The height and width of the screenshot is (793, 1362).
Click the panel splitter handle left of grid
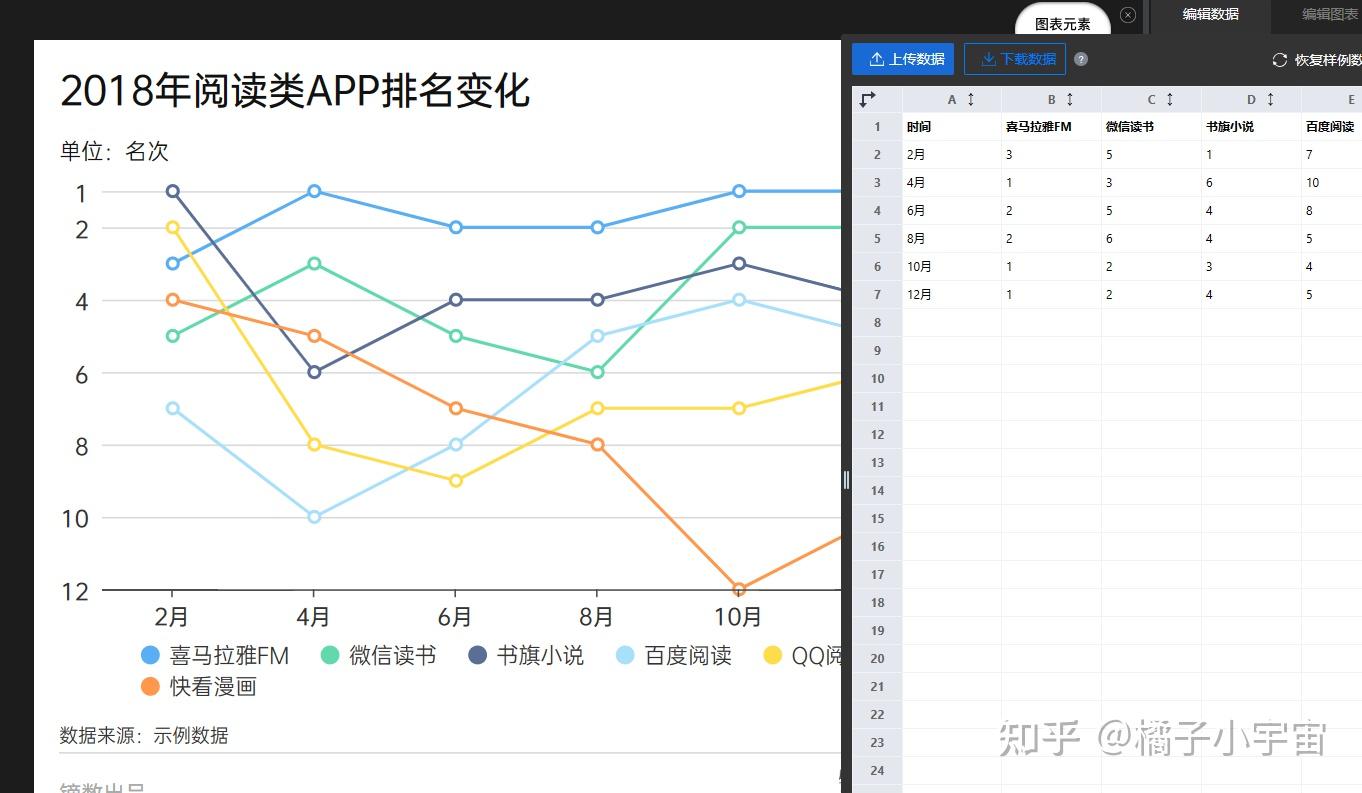846,480
